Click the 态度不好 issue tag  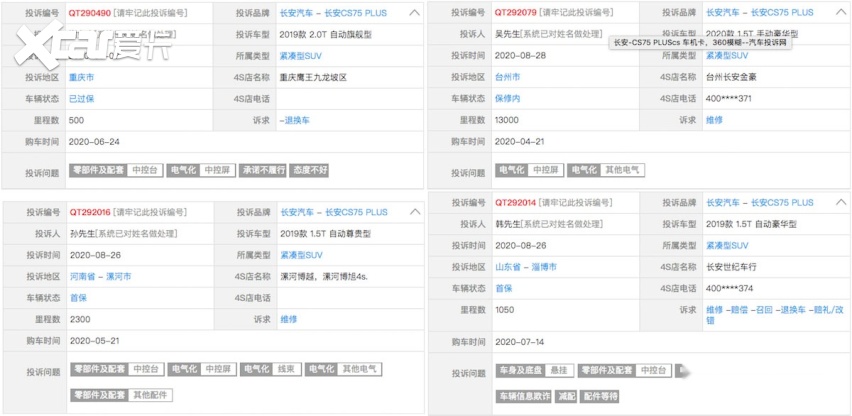[x=309, y=170]
